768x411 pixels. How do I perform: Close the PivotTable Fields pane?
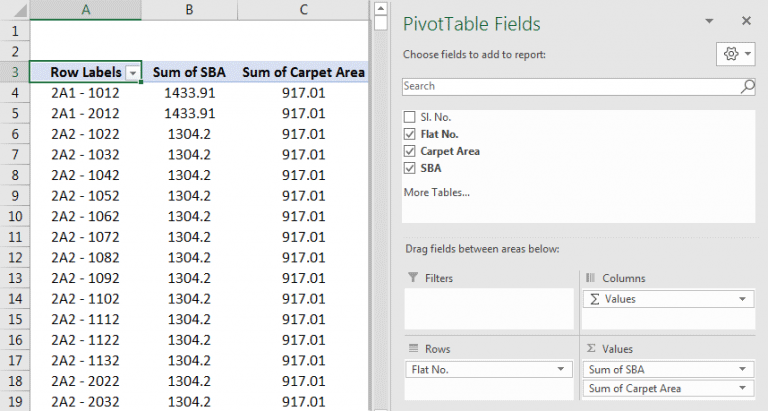[x=745, y=21]
